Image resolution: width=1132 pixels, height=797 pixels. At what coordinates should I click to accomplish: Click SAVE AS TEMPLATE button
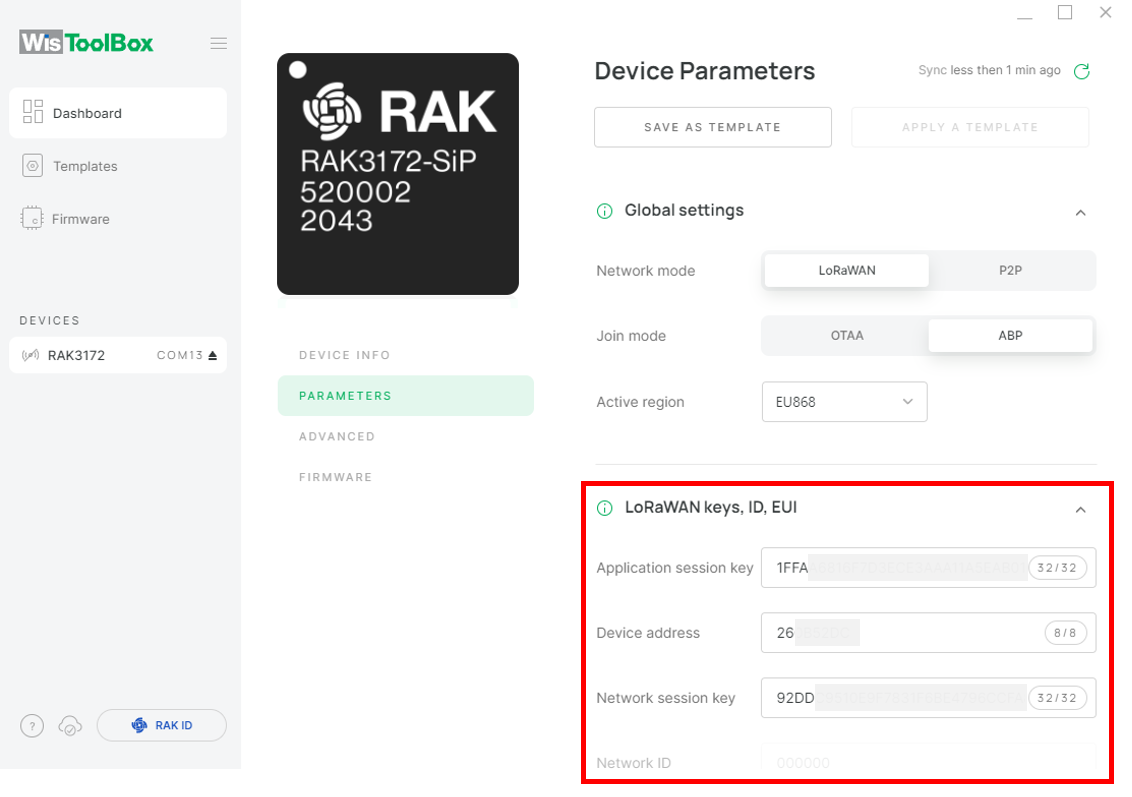[713, 127]
